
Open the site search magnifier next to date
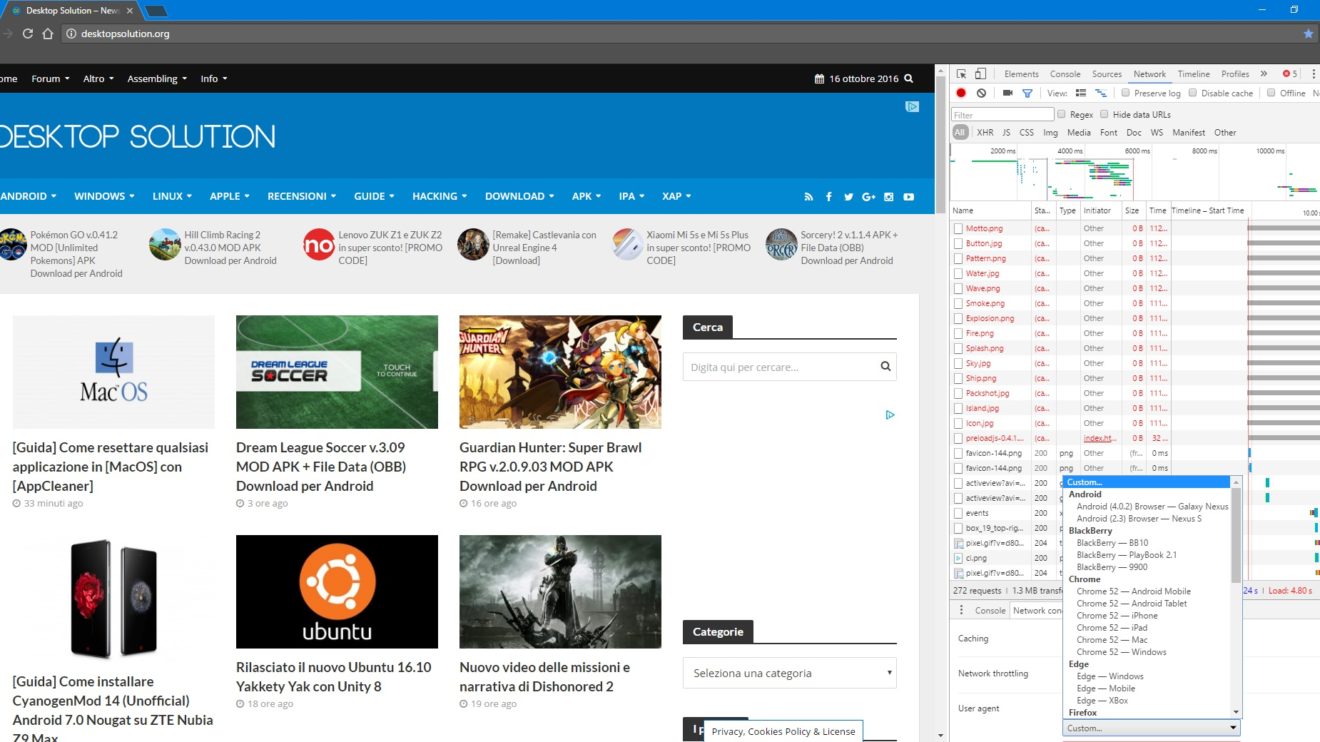(908, 79)
